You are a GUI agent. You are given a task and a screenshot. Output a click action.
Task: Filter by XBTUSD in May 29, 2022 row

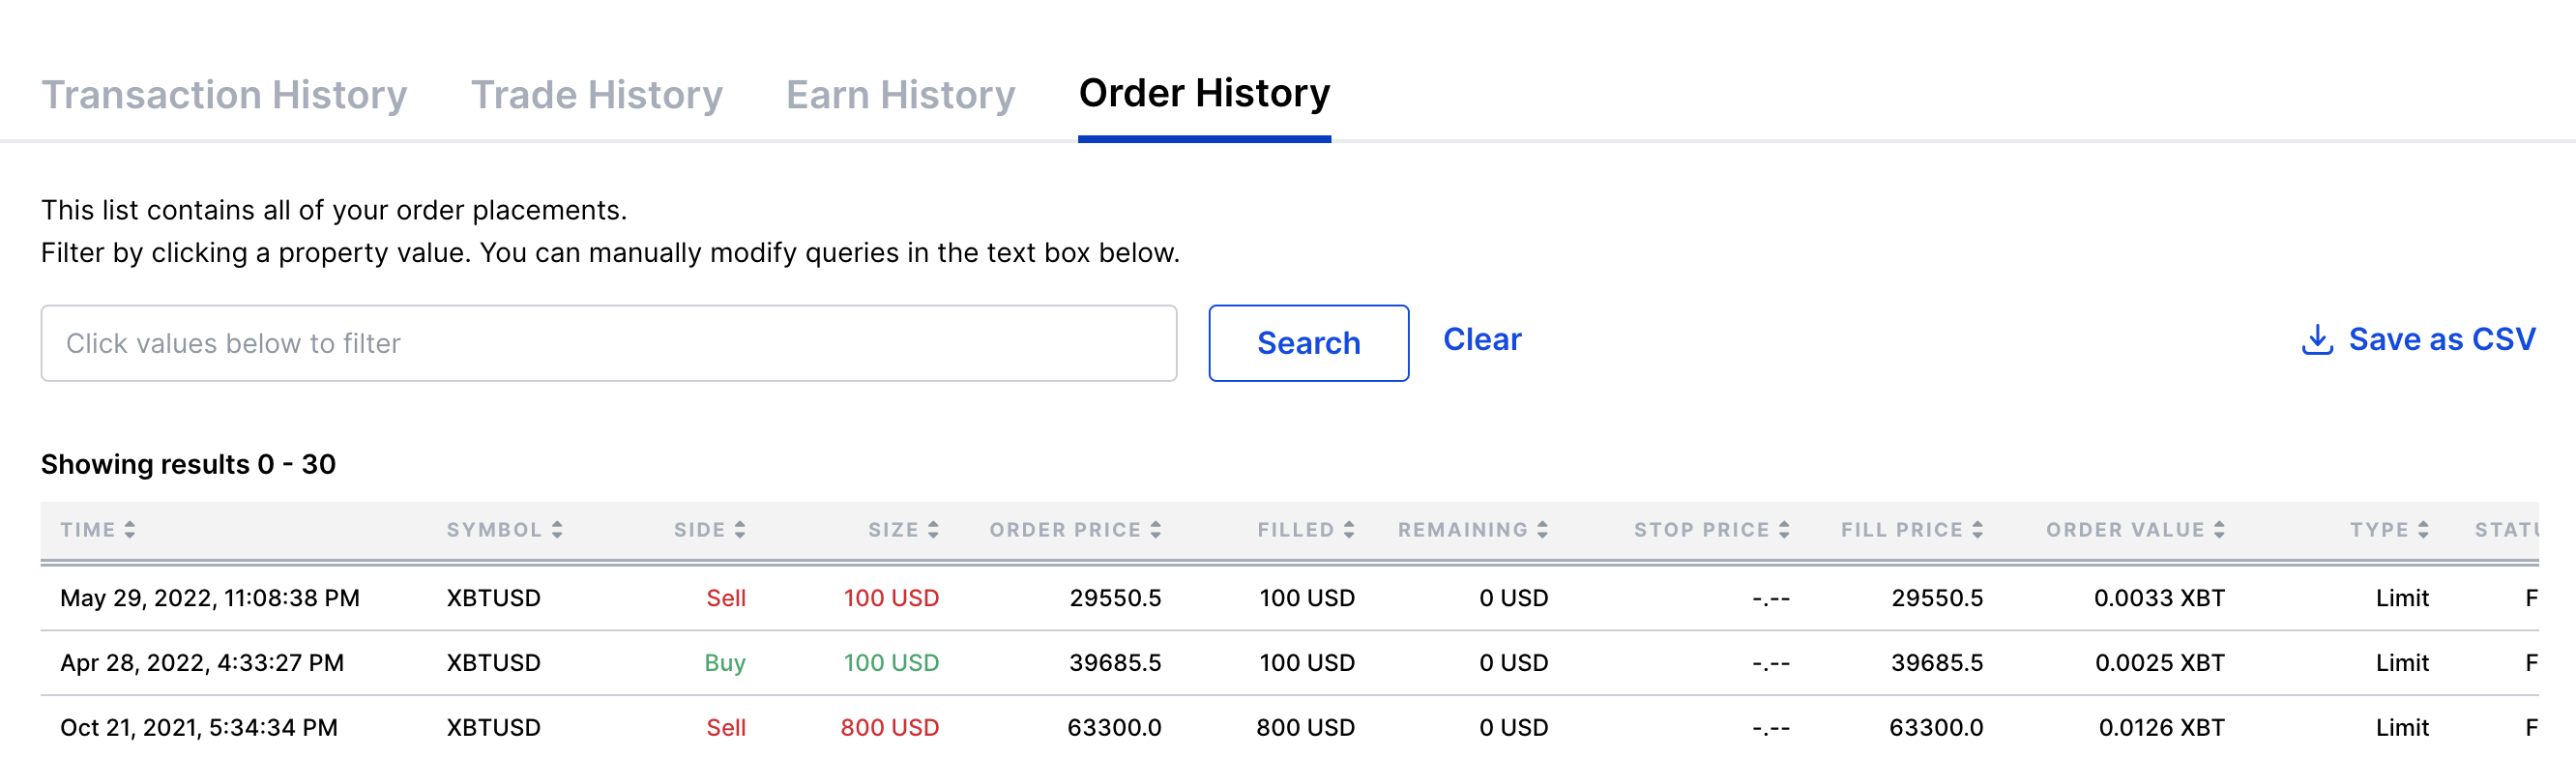pyautogui.click(x=493, y=598)
